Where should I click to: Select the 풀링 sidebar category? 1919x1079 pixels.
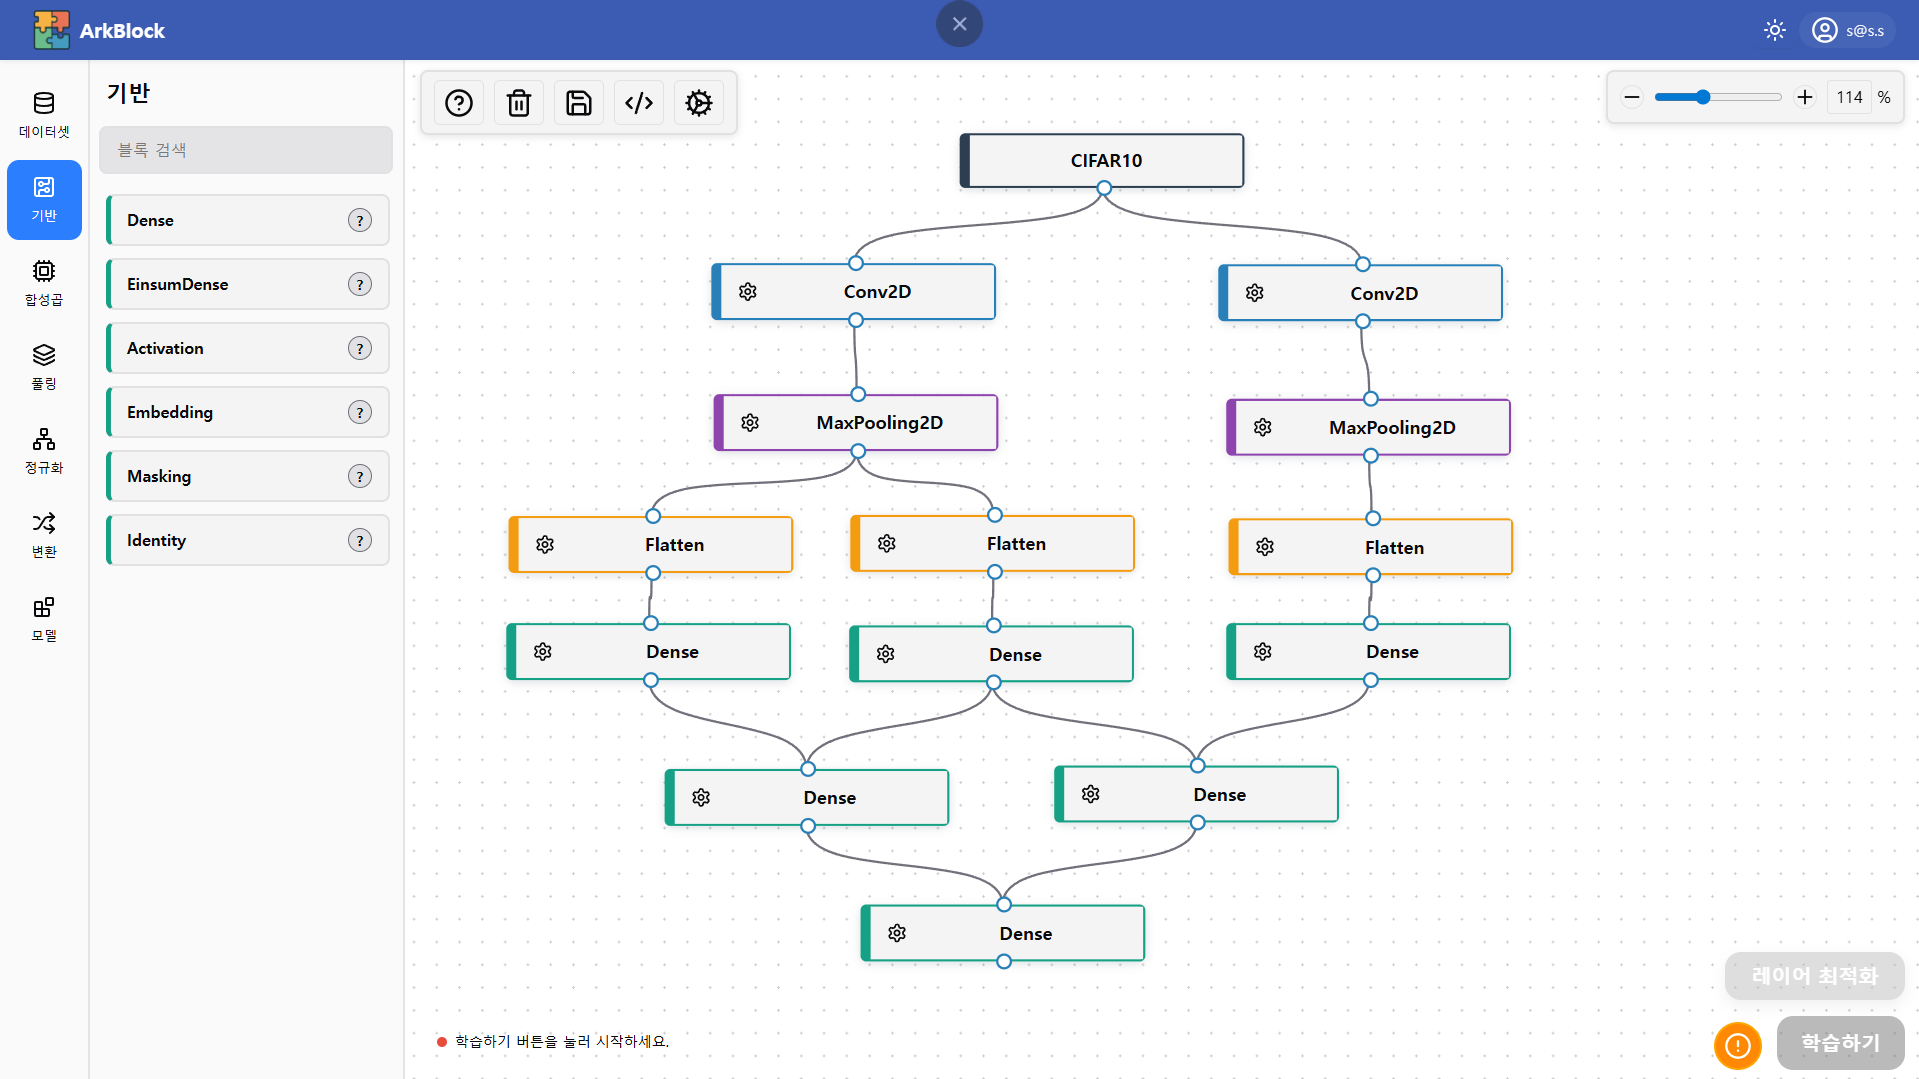tap(44, 367)
